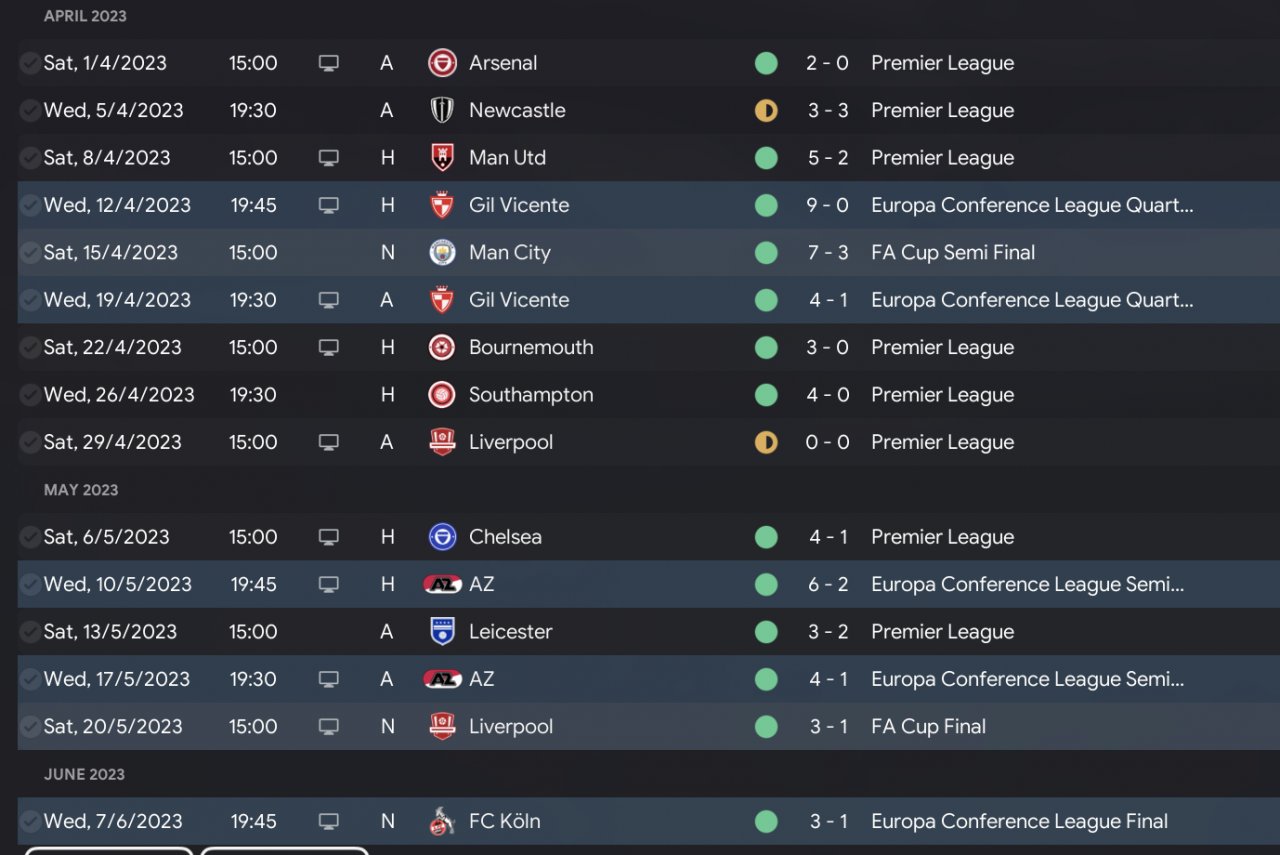Screen dimensions: 1280x855
Task: Click the Leicester club crest
Action: point(442,632)
